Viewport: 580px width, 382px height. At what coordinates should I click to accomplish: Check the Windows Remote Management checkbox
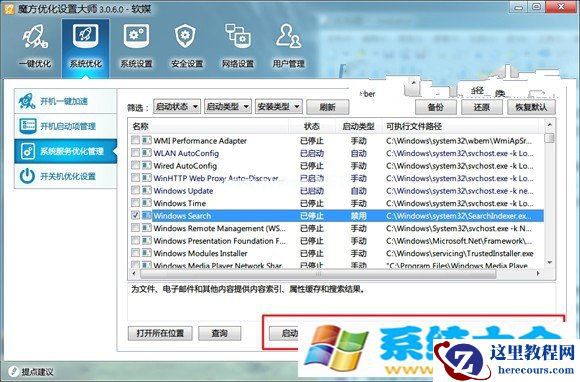tap(135, 228)
